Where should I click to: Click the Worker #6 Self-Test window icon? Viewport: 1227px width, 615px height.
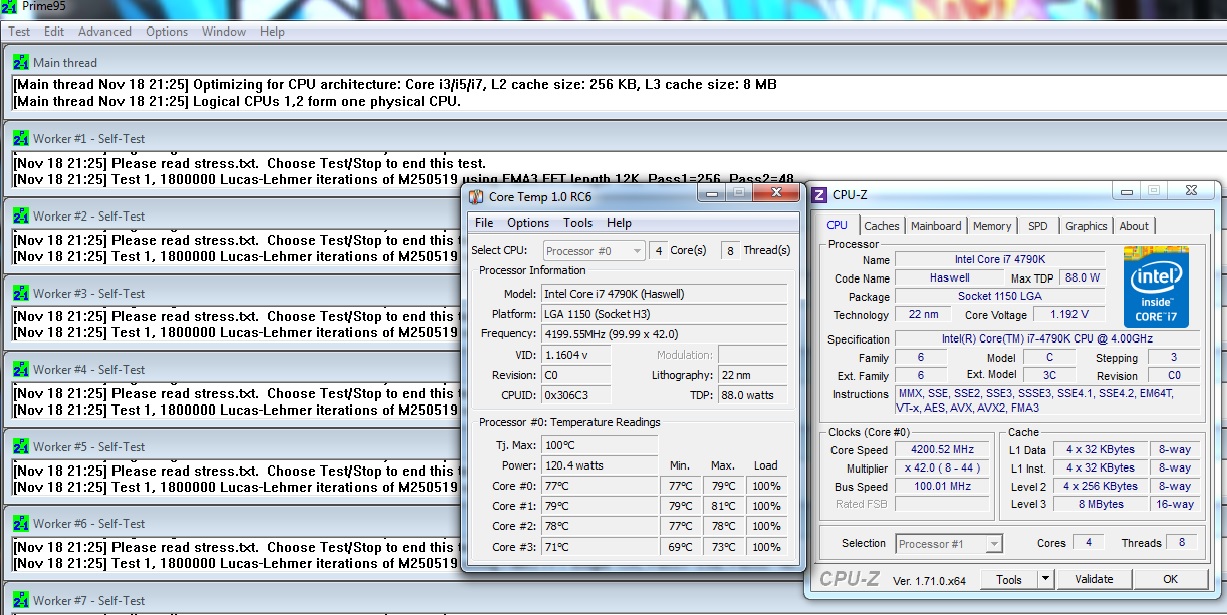click(21, 523)
